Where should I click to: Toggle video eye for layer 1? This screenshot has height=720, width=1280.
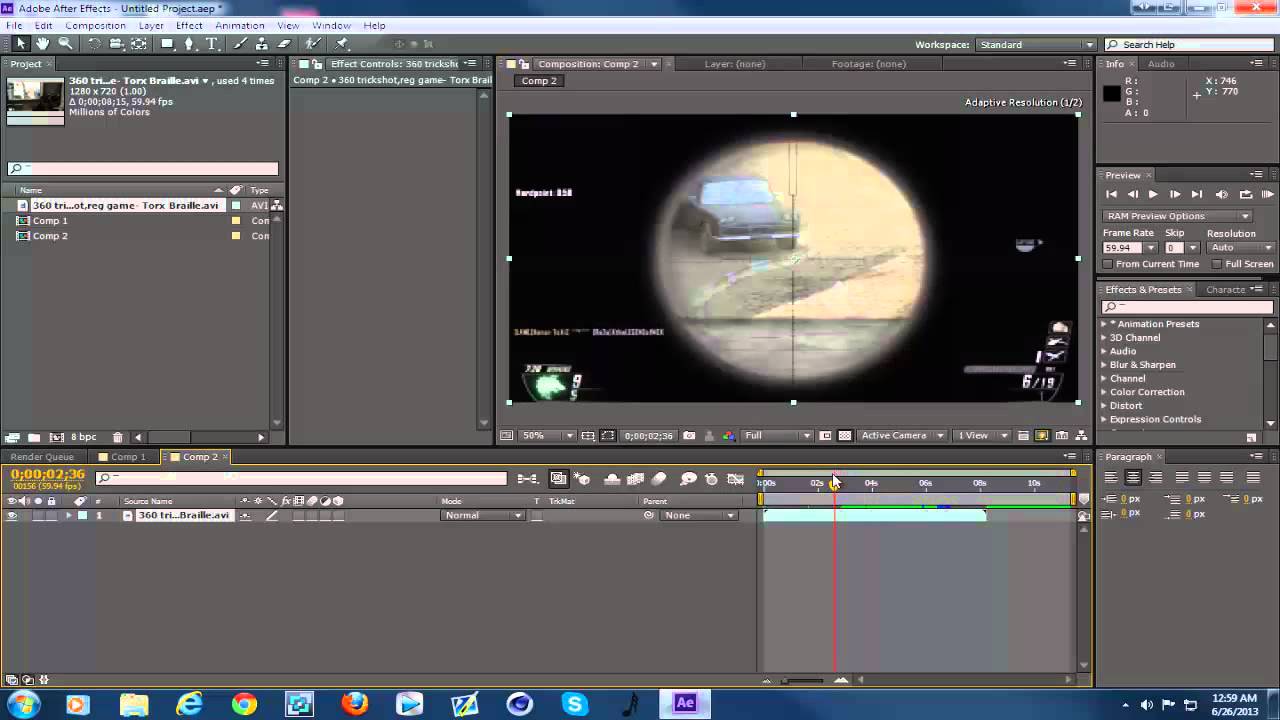(x=12, y=516)
